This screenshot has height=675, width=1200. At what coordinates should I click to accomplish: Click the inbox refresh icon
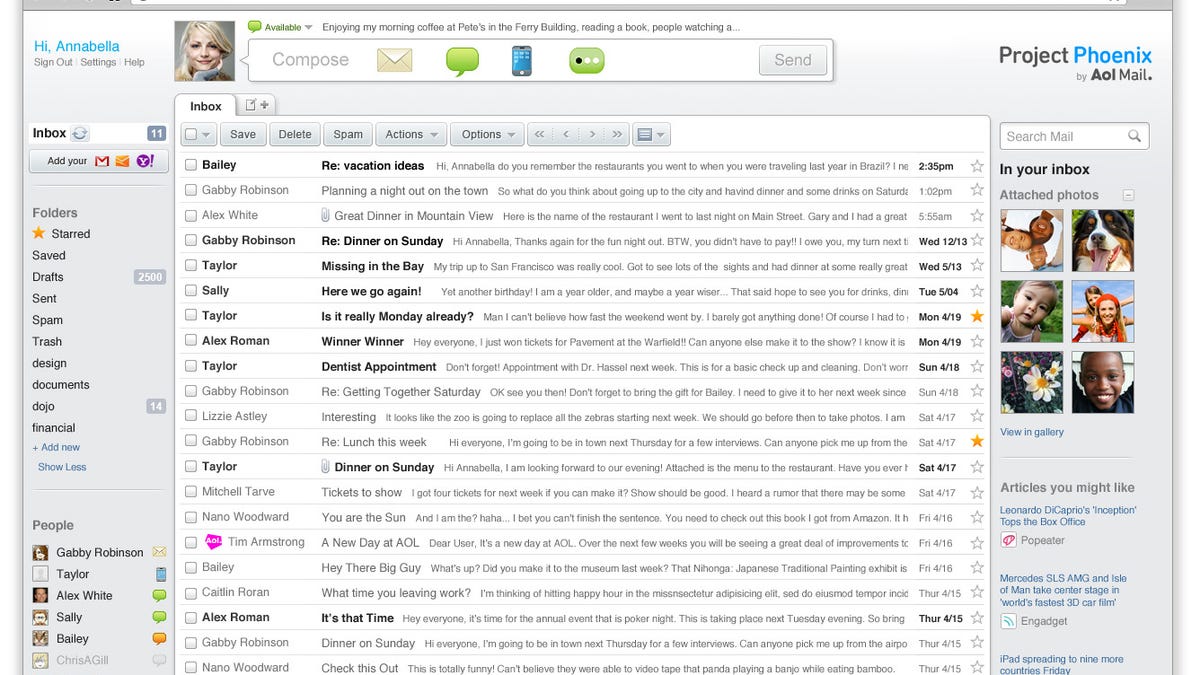click(x=80, y=133)
